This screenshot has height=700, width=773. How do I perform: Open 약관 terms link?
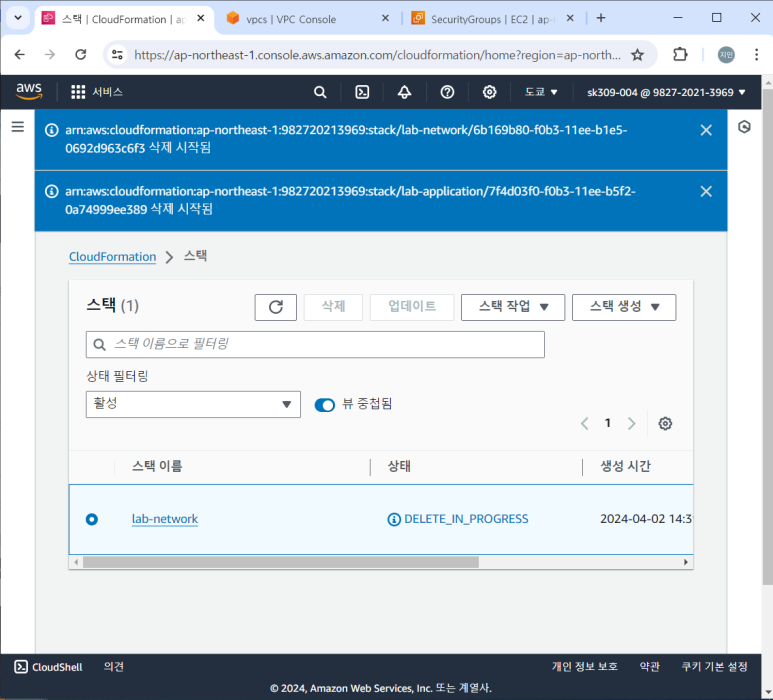(650, 666)
